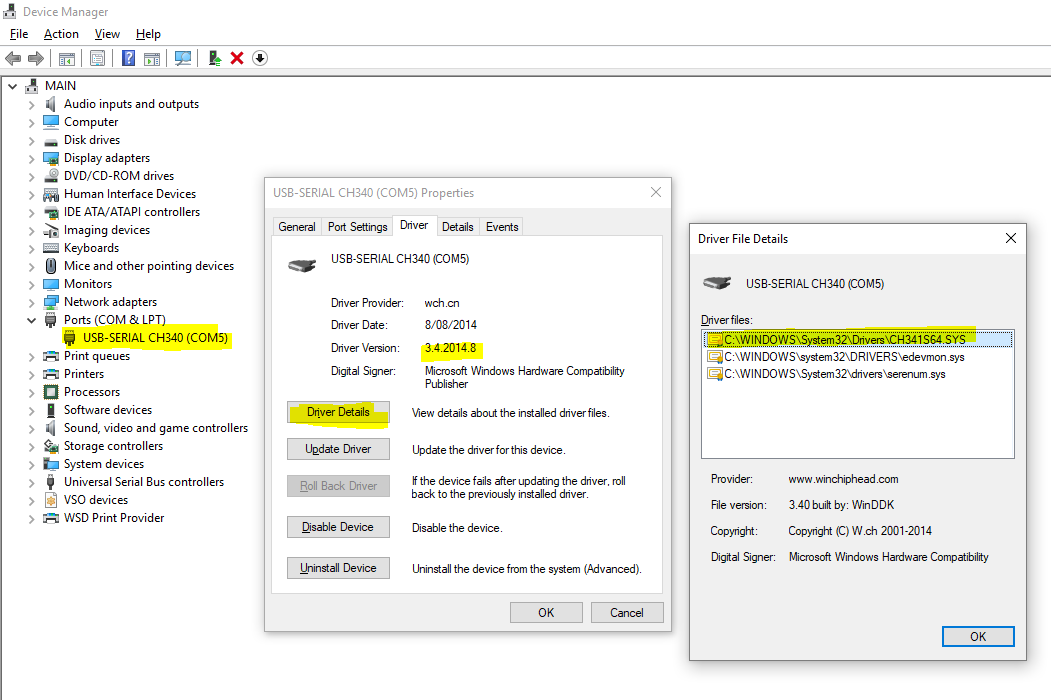
Task: Click Cancel in the Properties dialog
Action: click(x=627, y=613)
